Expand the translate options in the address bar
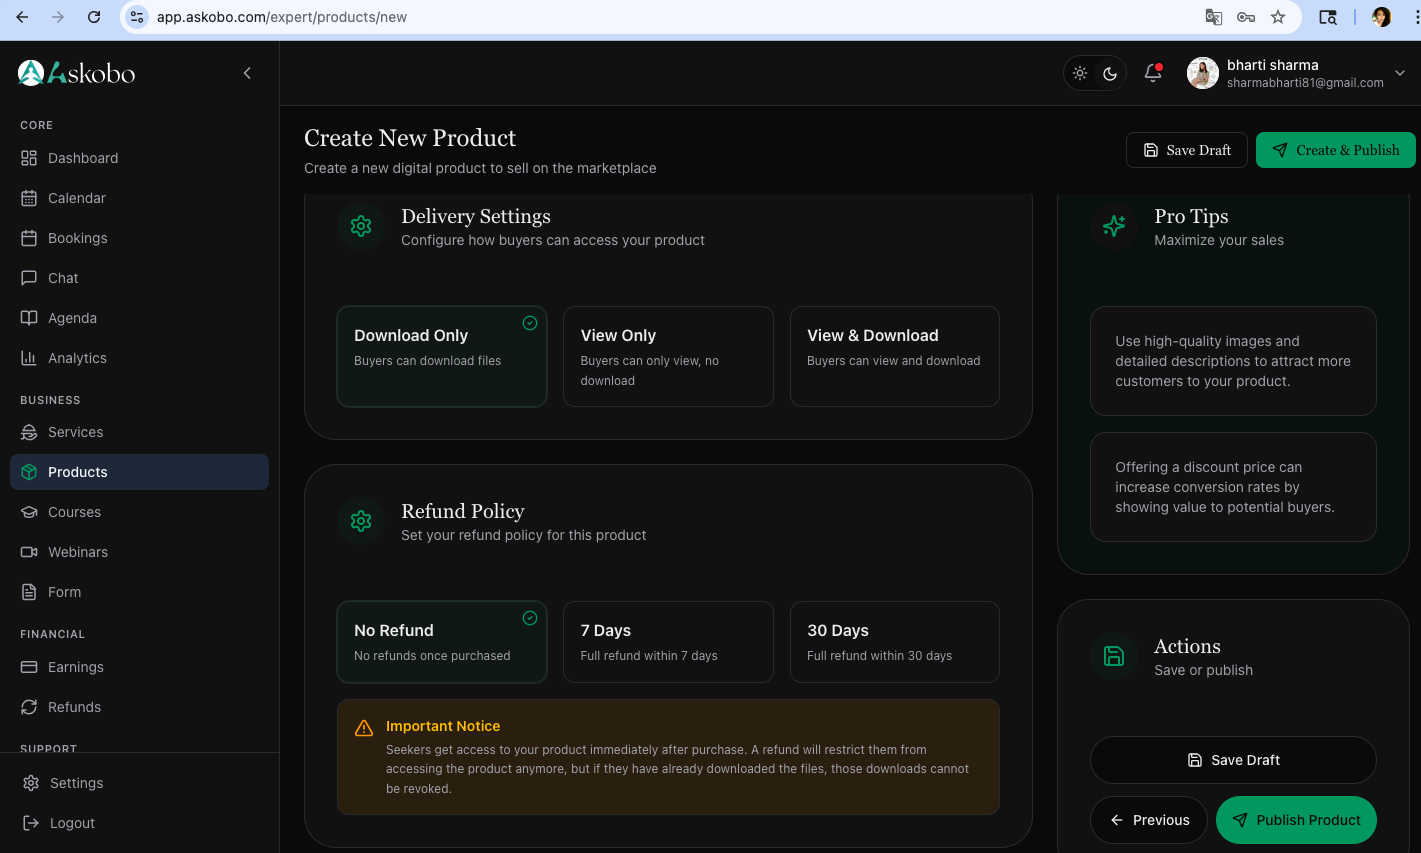This screenshot has width=1421, height=853. click(x=1213, y=17)
